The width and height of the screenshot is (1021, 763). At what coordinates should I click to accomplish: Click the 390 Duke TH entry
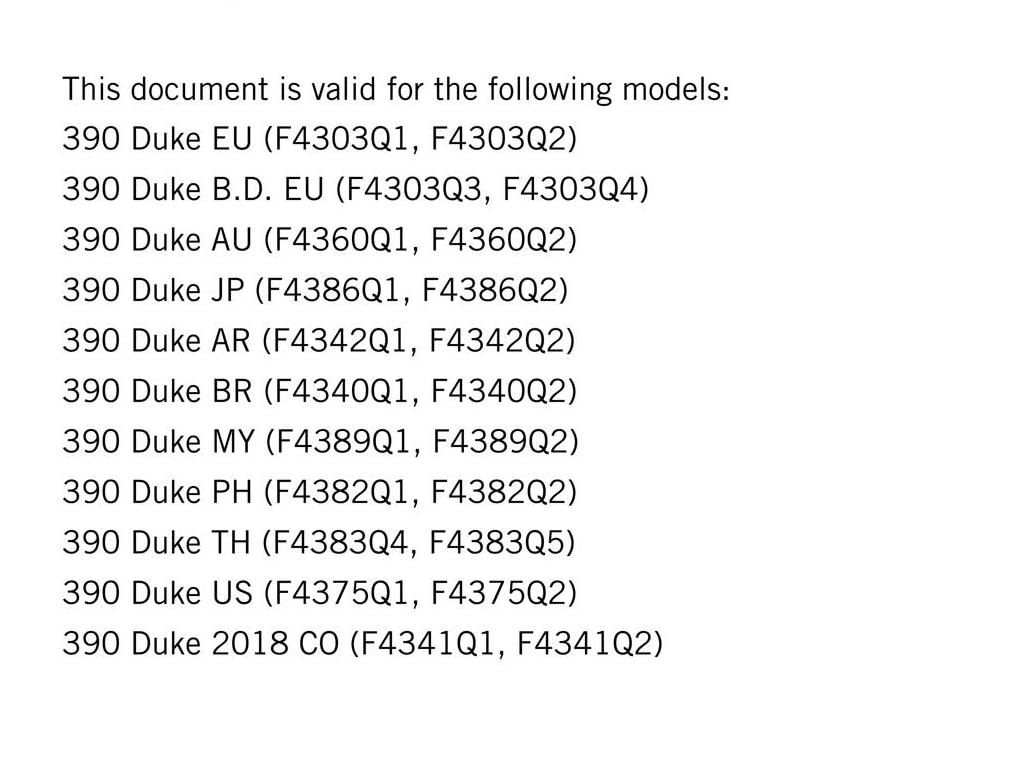tap(319, 542)
